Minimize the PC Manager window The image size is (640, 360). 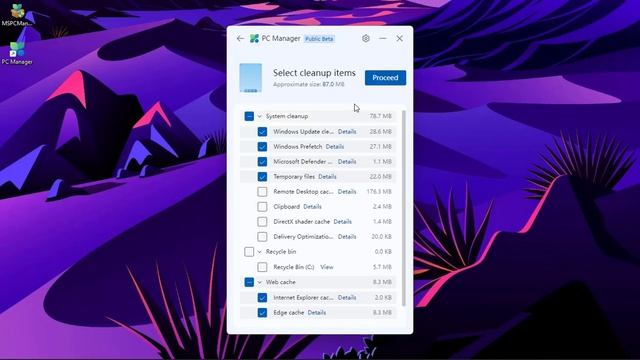[x=382, y=38]
